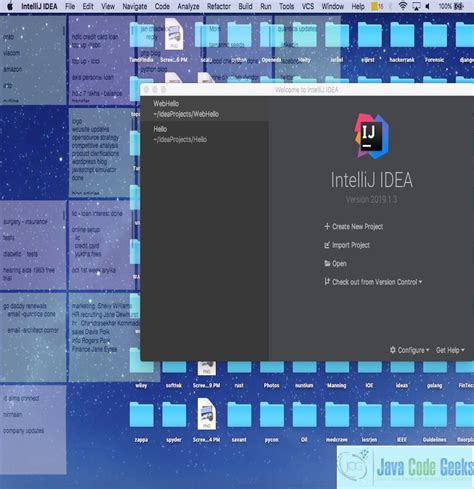This screenshot has width=474, height=489.
Task: Open the AirPlay display menu icon
Action: (x=416, y=6)
